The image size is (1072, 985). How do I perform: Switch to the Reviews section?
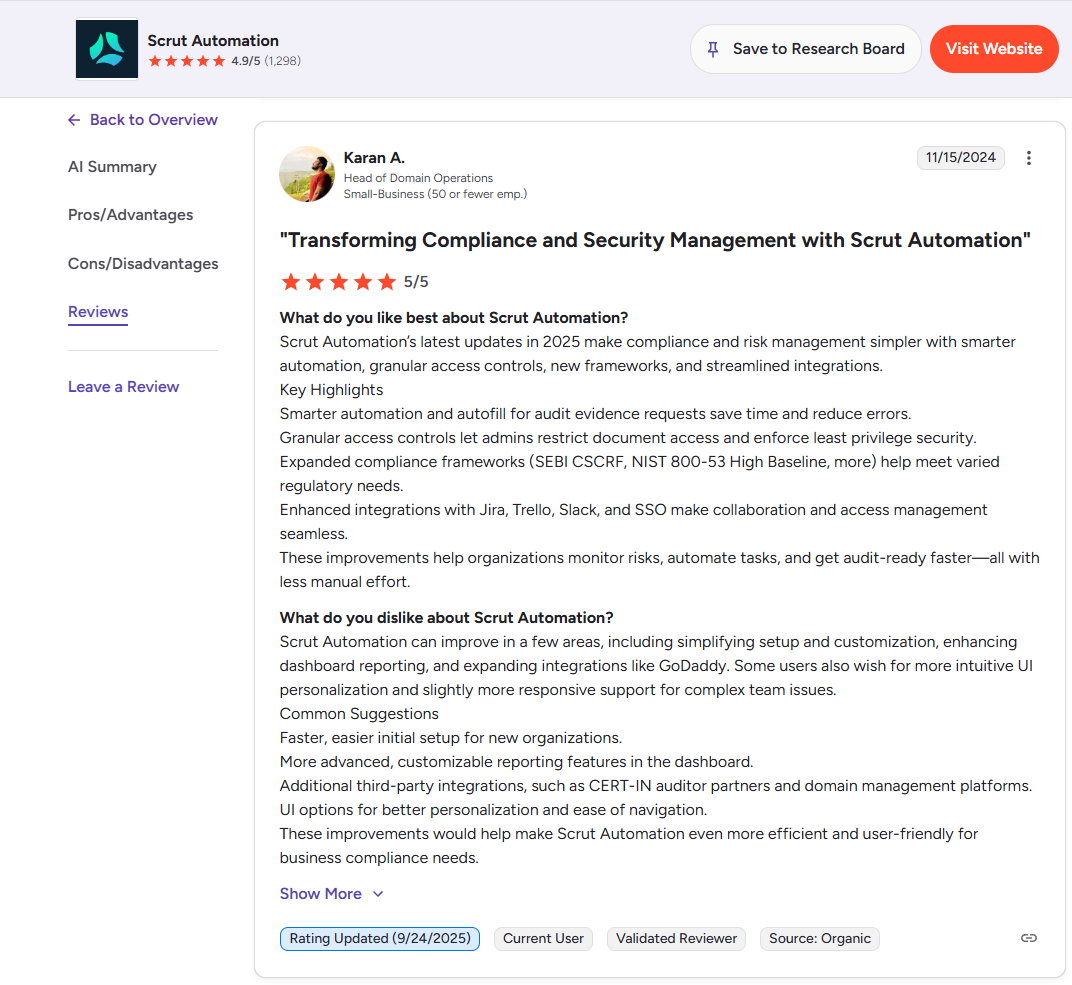(x=97, y=312)
